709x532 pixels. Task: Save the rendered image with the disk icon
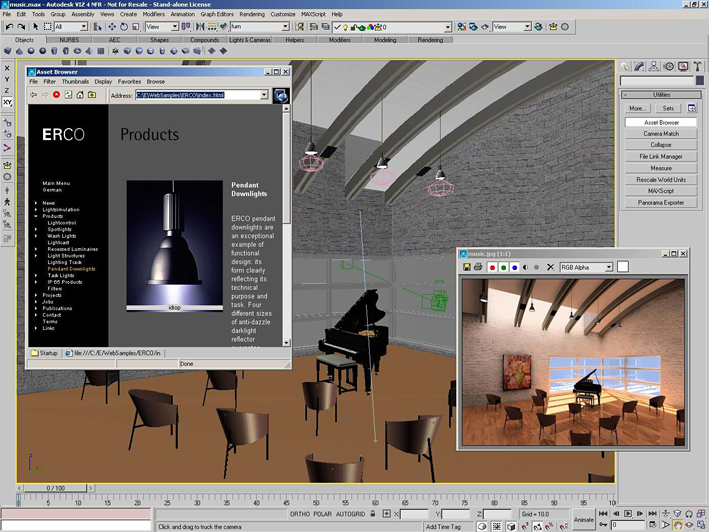point(466,267)
